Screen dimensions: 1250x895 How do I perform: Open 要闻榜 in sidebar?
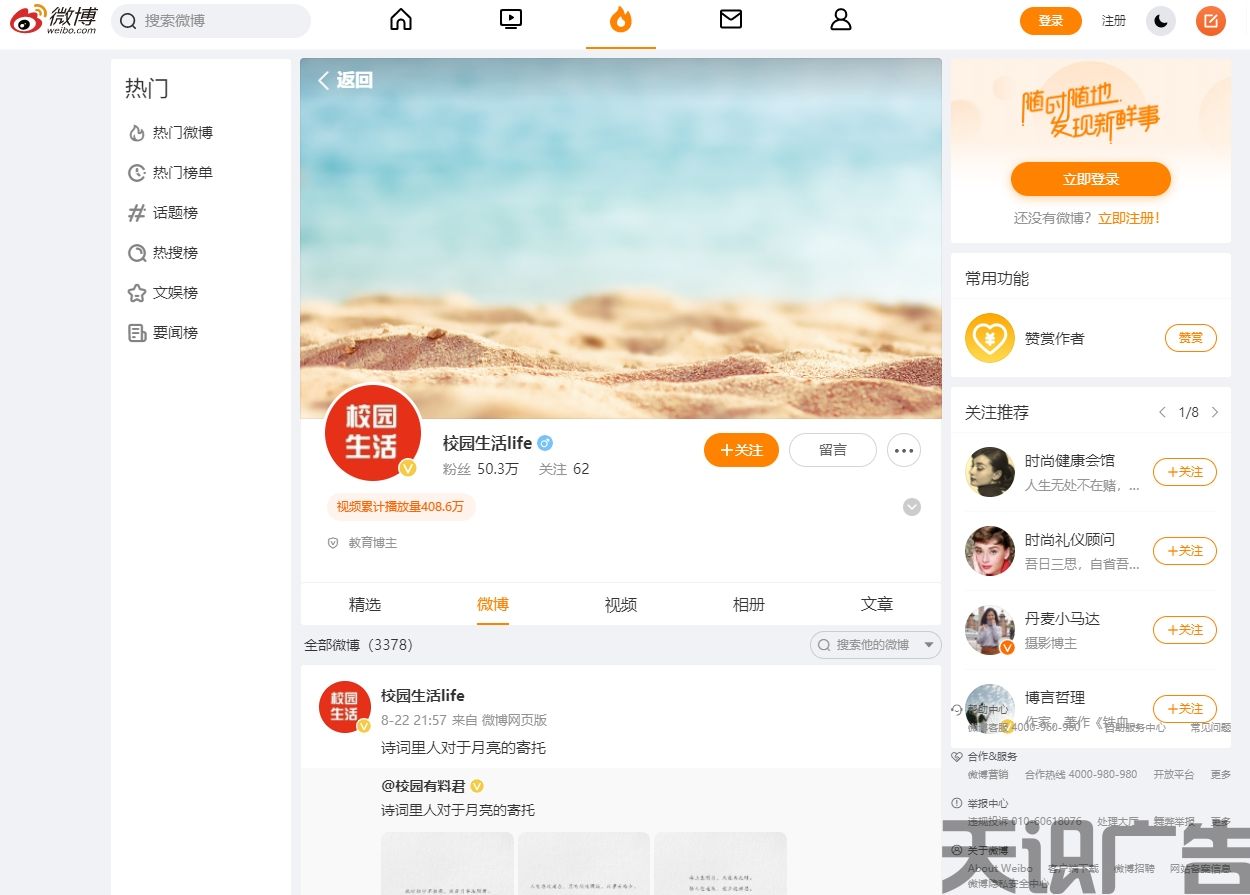pos(163,333)
